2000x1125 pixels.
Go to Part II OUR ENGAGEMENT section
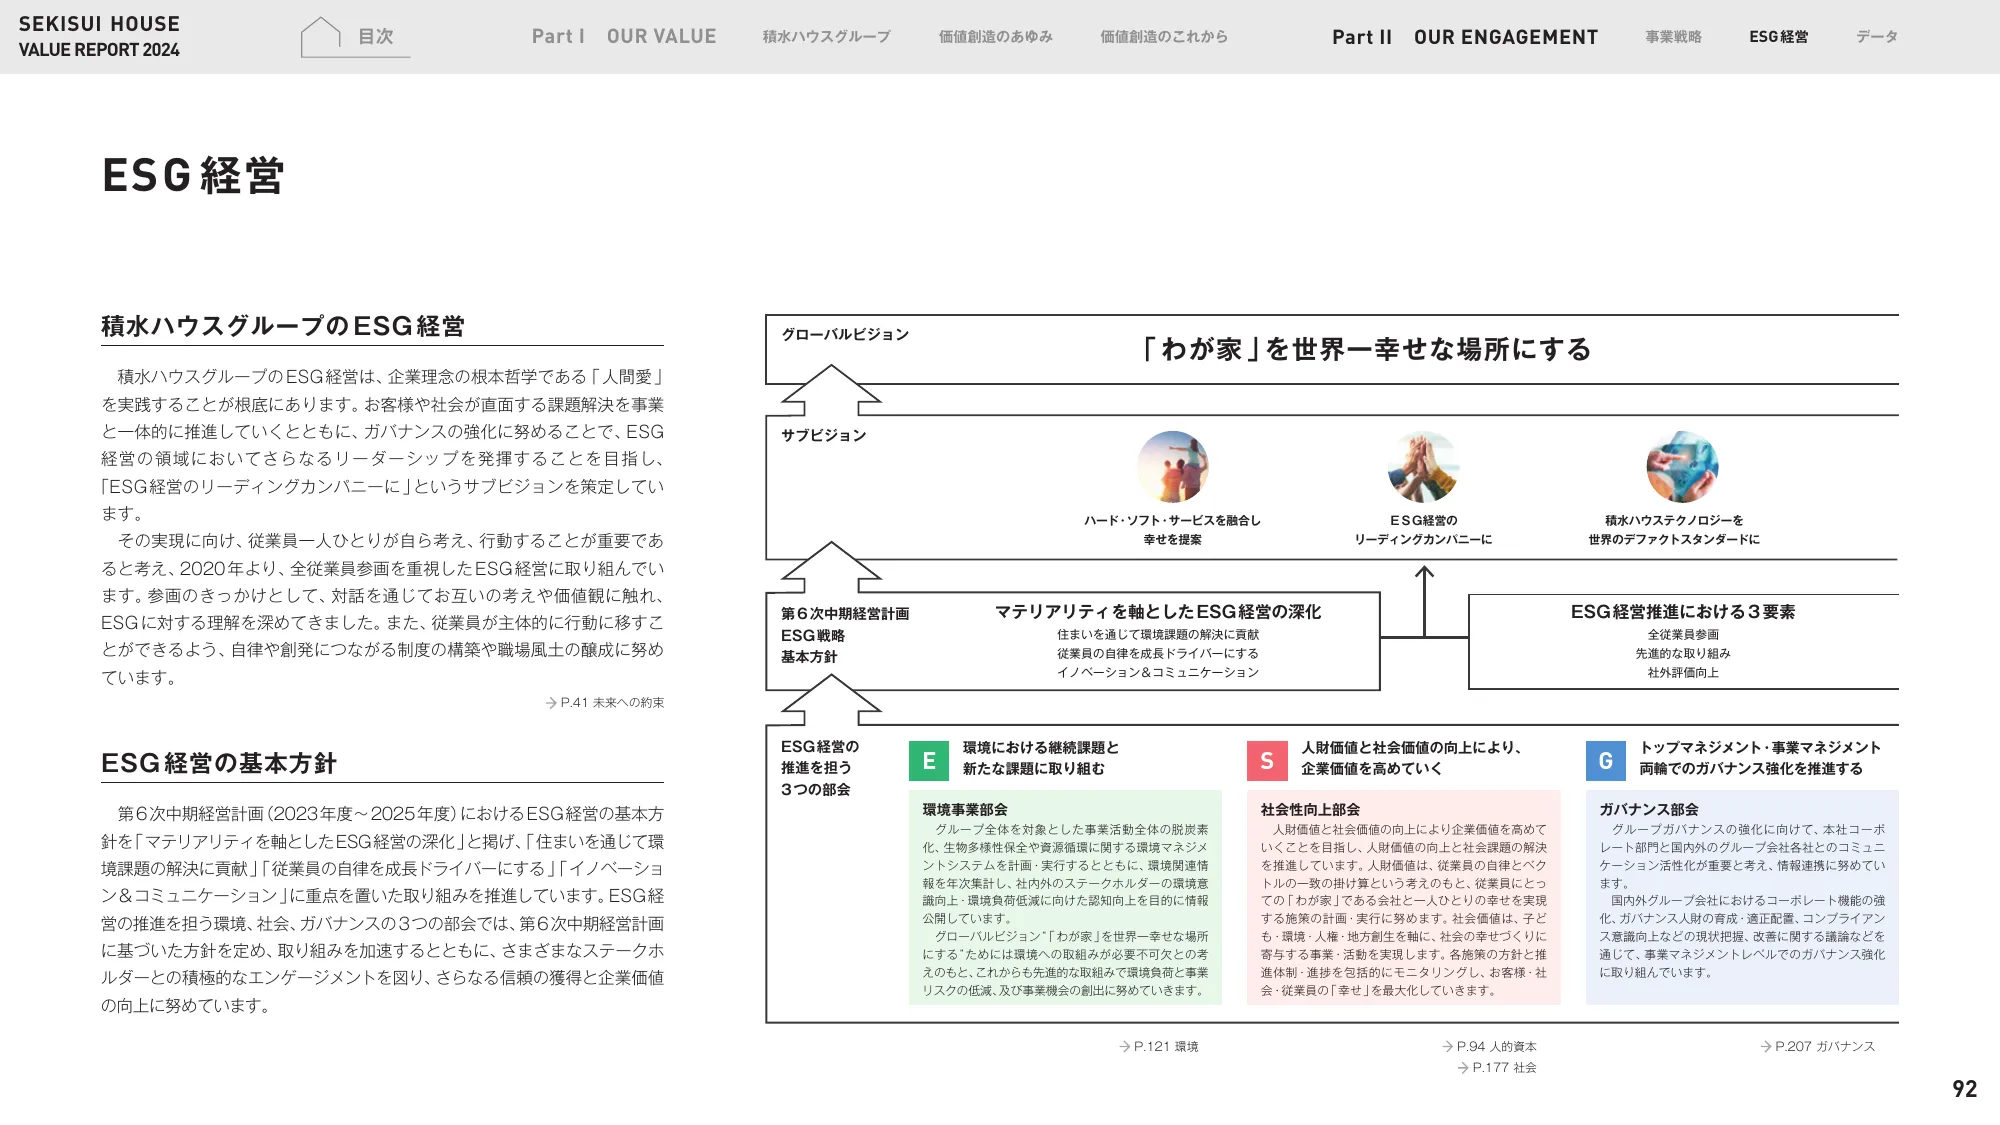pyautogui.click(x=1465, y=37)
